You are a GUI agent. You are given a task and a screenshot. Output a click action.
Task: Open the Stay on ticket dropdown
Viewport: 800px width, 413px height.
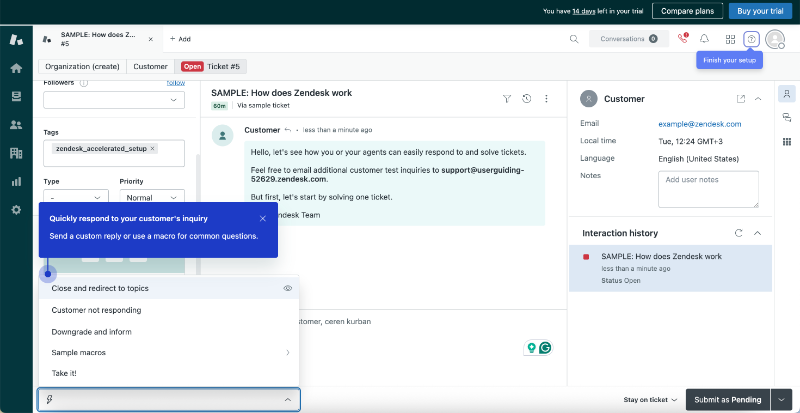pos(650,400)
